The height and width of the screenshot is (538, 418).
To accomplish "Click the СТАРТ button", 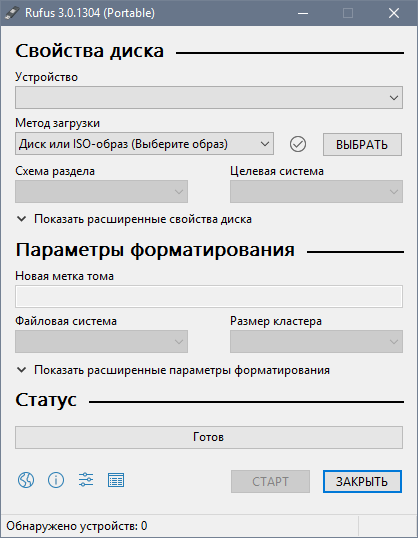I will (270, 481).
